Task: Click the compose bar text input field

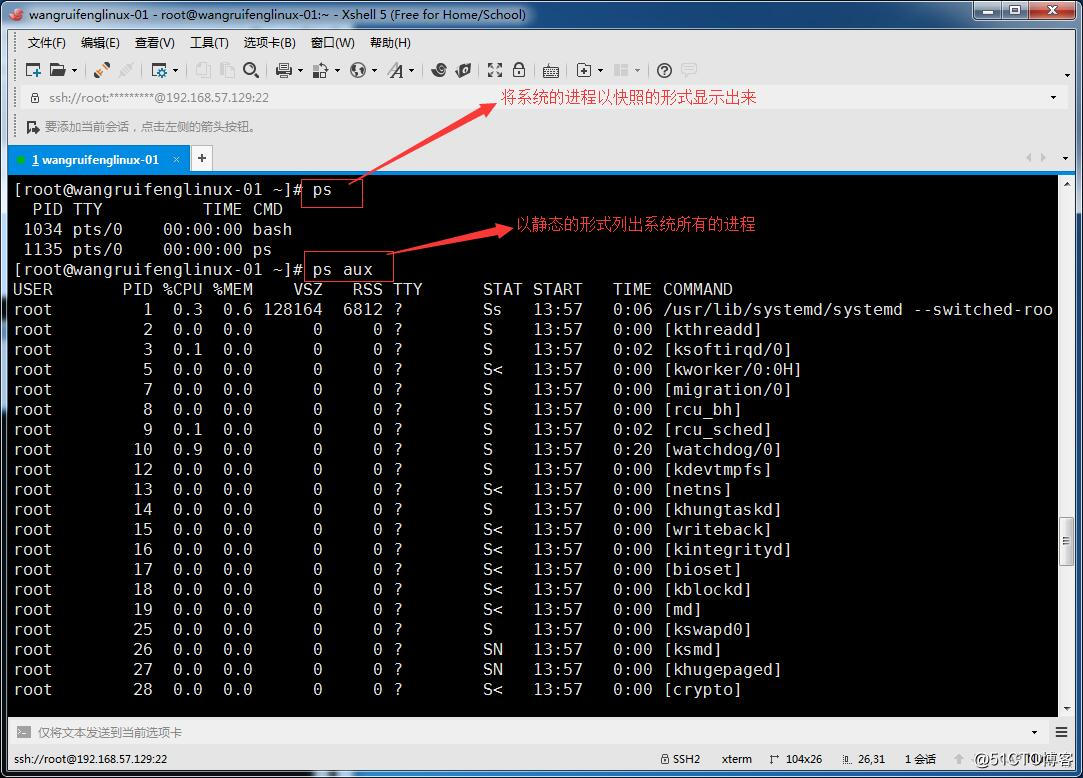Action: 528,732
